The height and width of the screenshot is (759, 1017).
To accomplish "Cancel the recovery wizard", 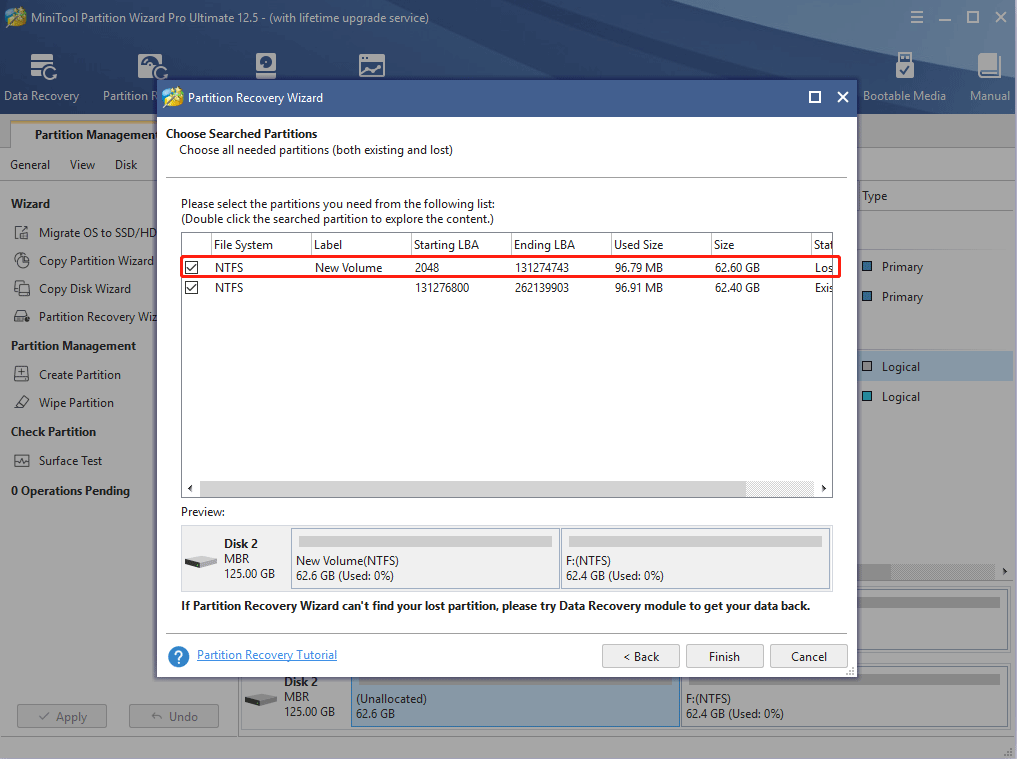I will tap(809, 657).
